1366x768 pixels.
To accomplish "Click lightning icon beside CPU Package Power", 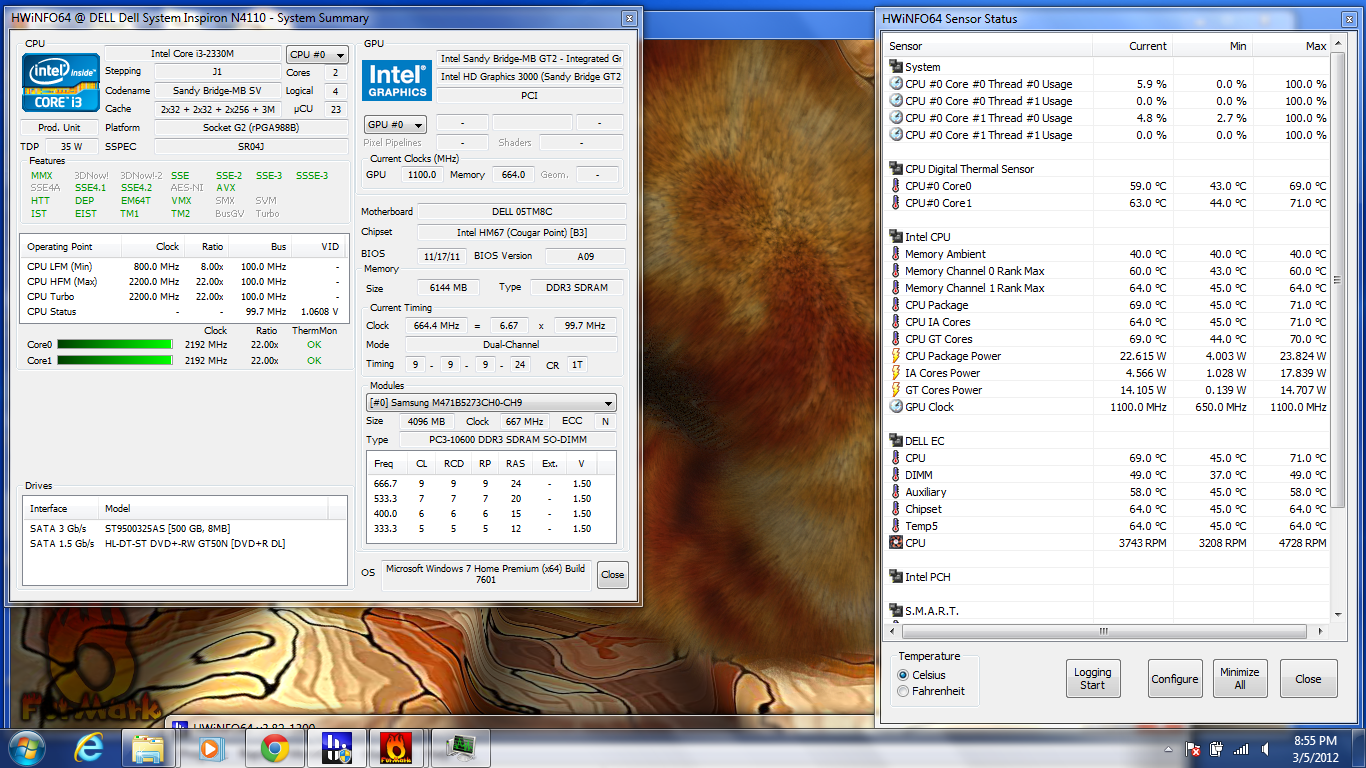I will [x=895, y=356].
